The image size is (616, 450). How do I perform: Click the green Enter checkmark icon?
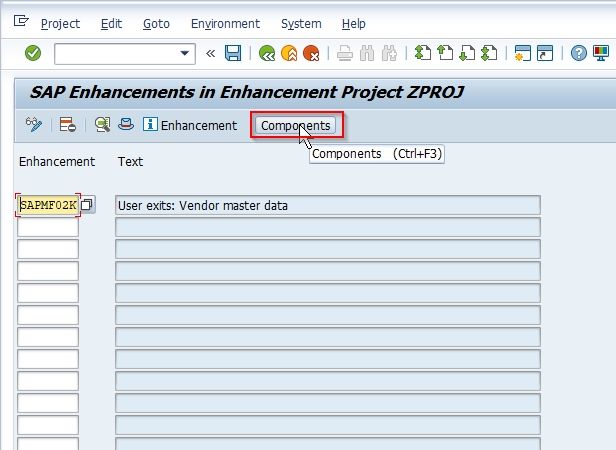pyautogui.click(x=33, y=53)
